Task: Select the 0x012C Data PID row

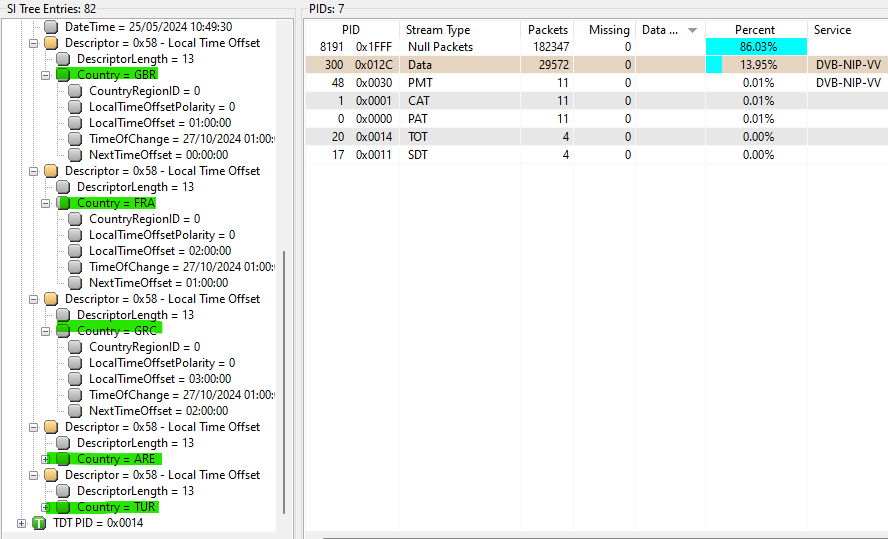Action: click(x=596, y=65)
